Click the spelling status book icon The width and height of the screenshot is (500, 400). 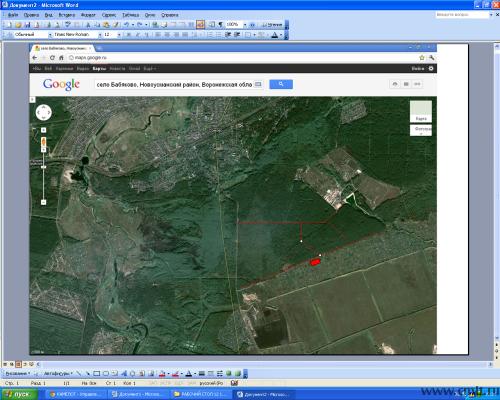[234, 383]
